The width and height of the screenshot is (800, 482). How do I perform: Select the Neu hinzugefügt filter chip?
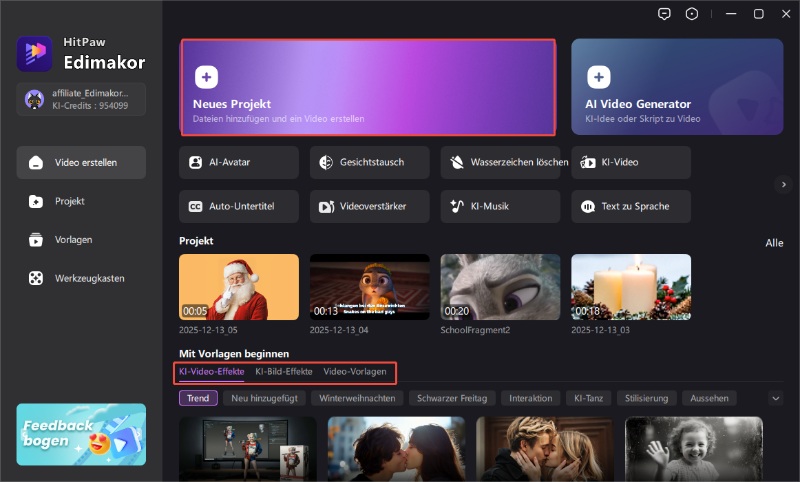tap(264, 398)
